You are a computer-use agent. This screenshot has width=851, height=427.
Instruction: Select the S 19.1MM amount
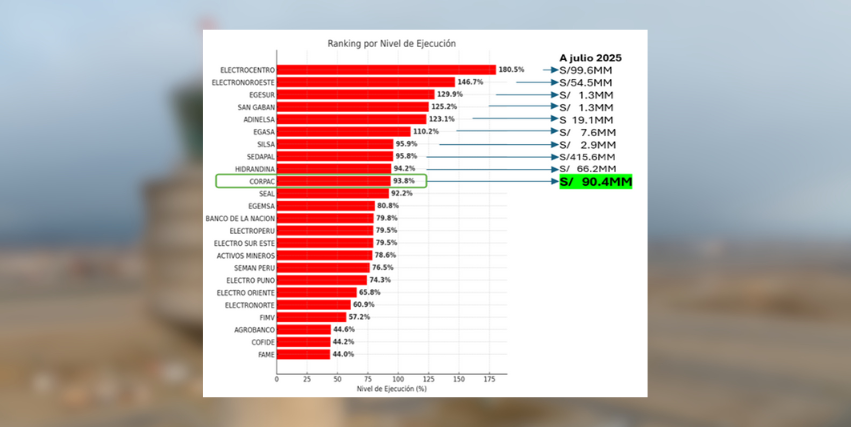coord(588,120)
